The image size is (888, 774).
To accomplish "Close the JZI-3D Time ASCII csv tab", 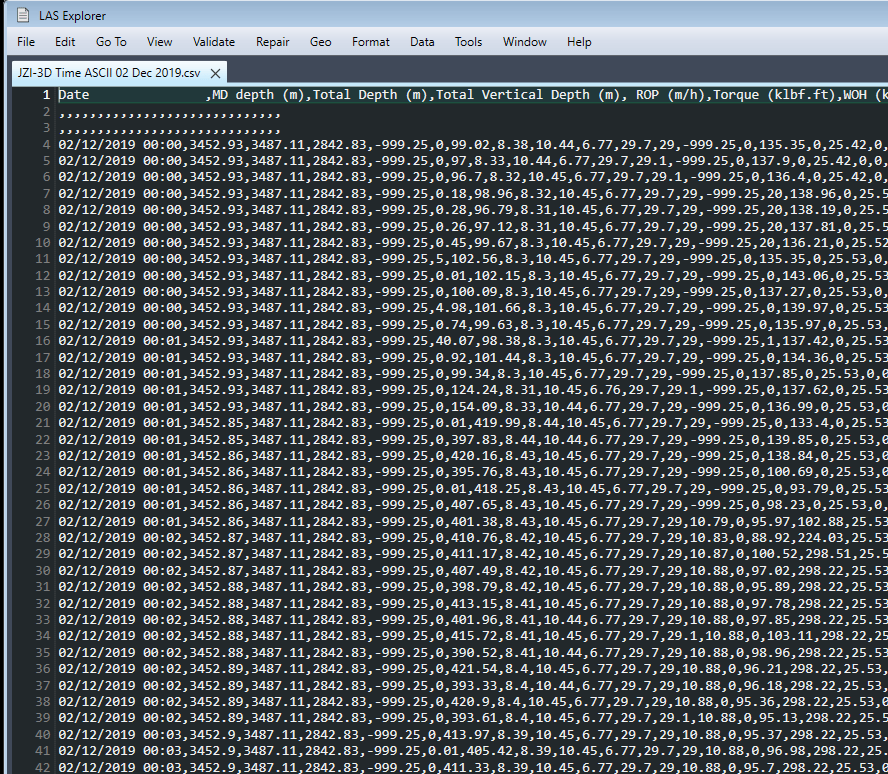I will pyautogui.click(x=213, y=72).
